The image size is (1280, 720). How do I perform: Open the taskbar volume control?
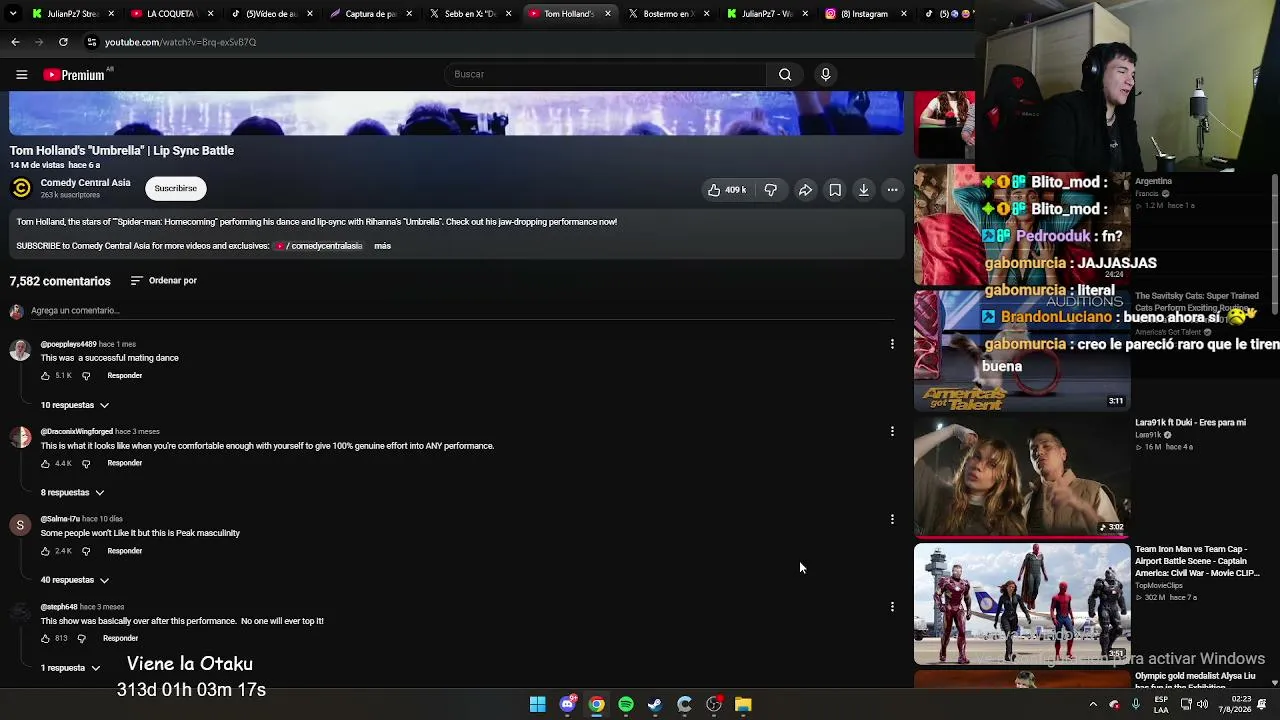1203,705
